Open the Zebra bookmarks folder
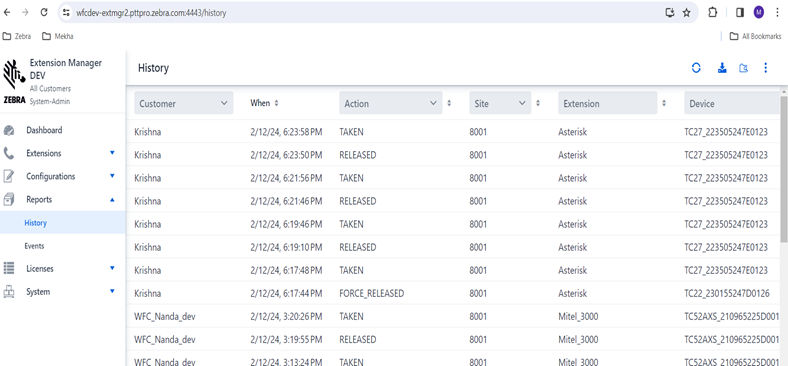 pyautogui.click(x=17, y=36)
